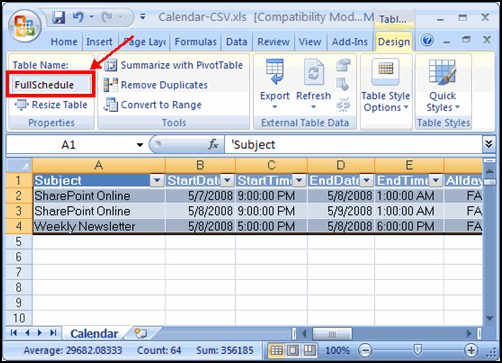Switch to Page Layout view in status bar
502x363 pixels.
[293, 350]
